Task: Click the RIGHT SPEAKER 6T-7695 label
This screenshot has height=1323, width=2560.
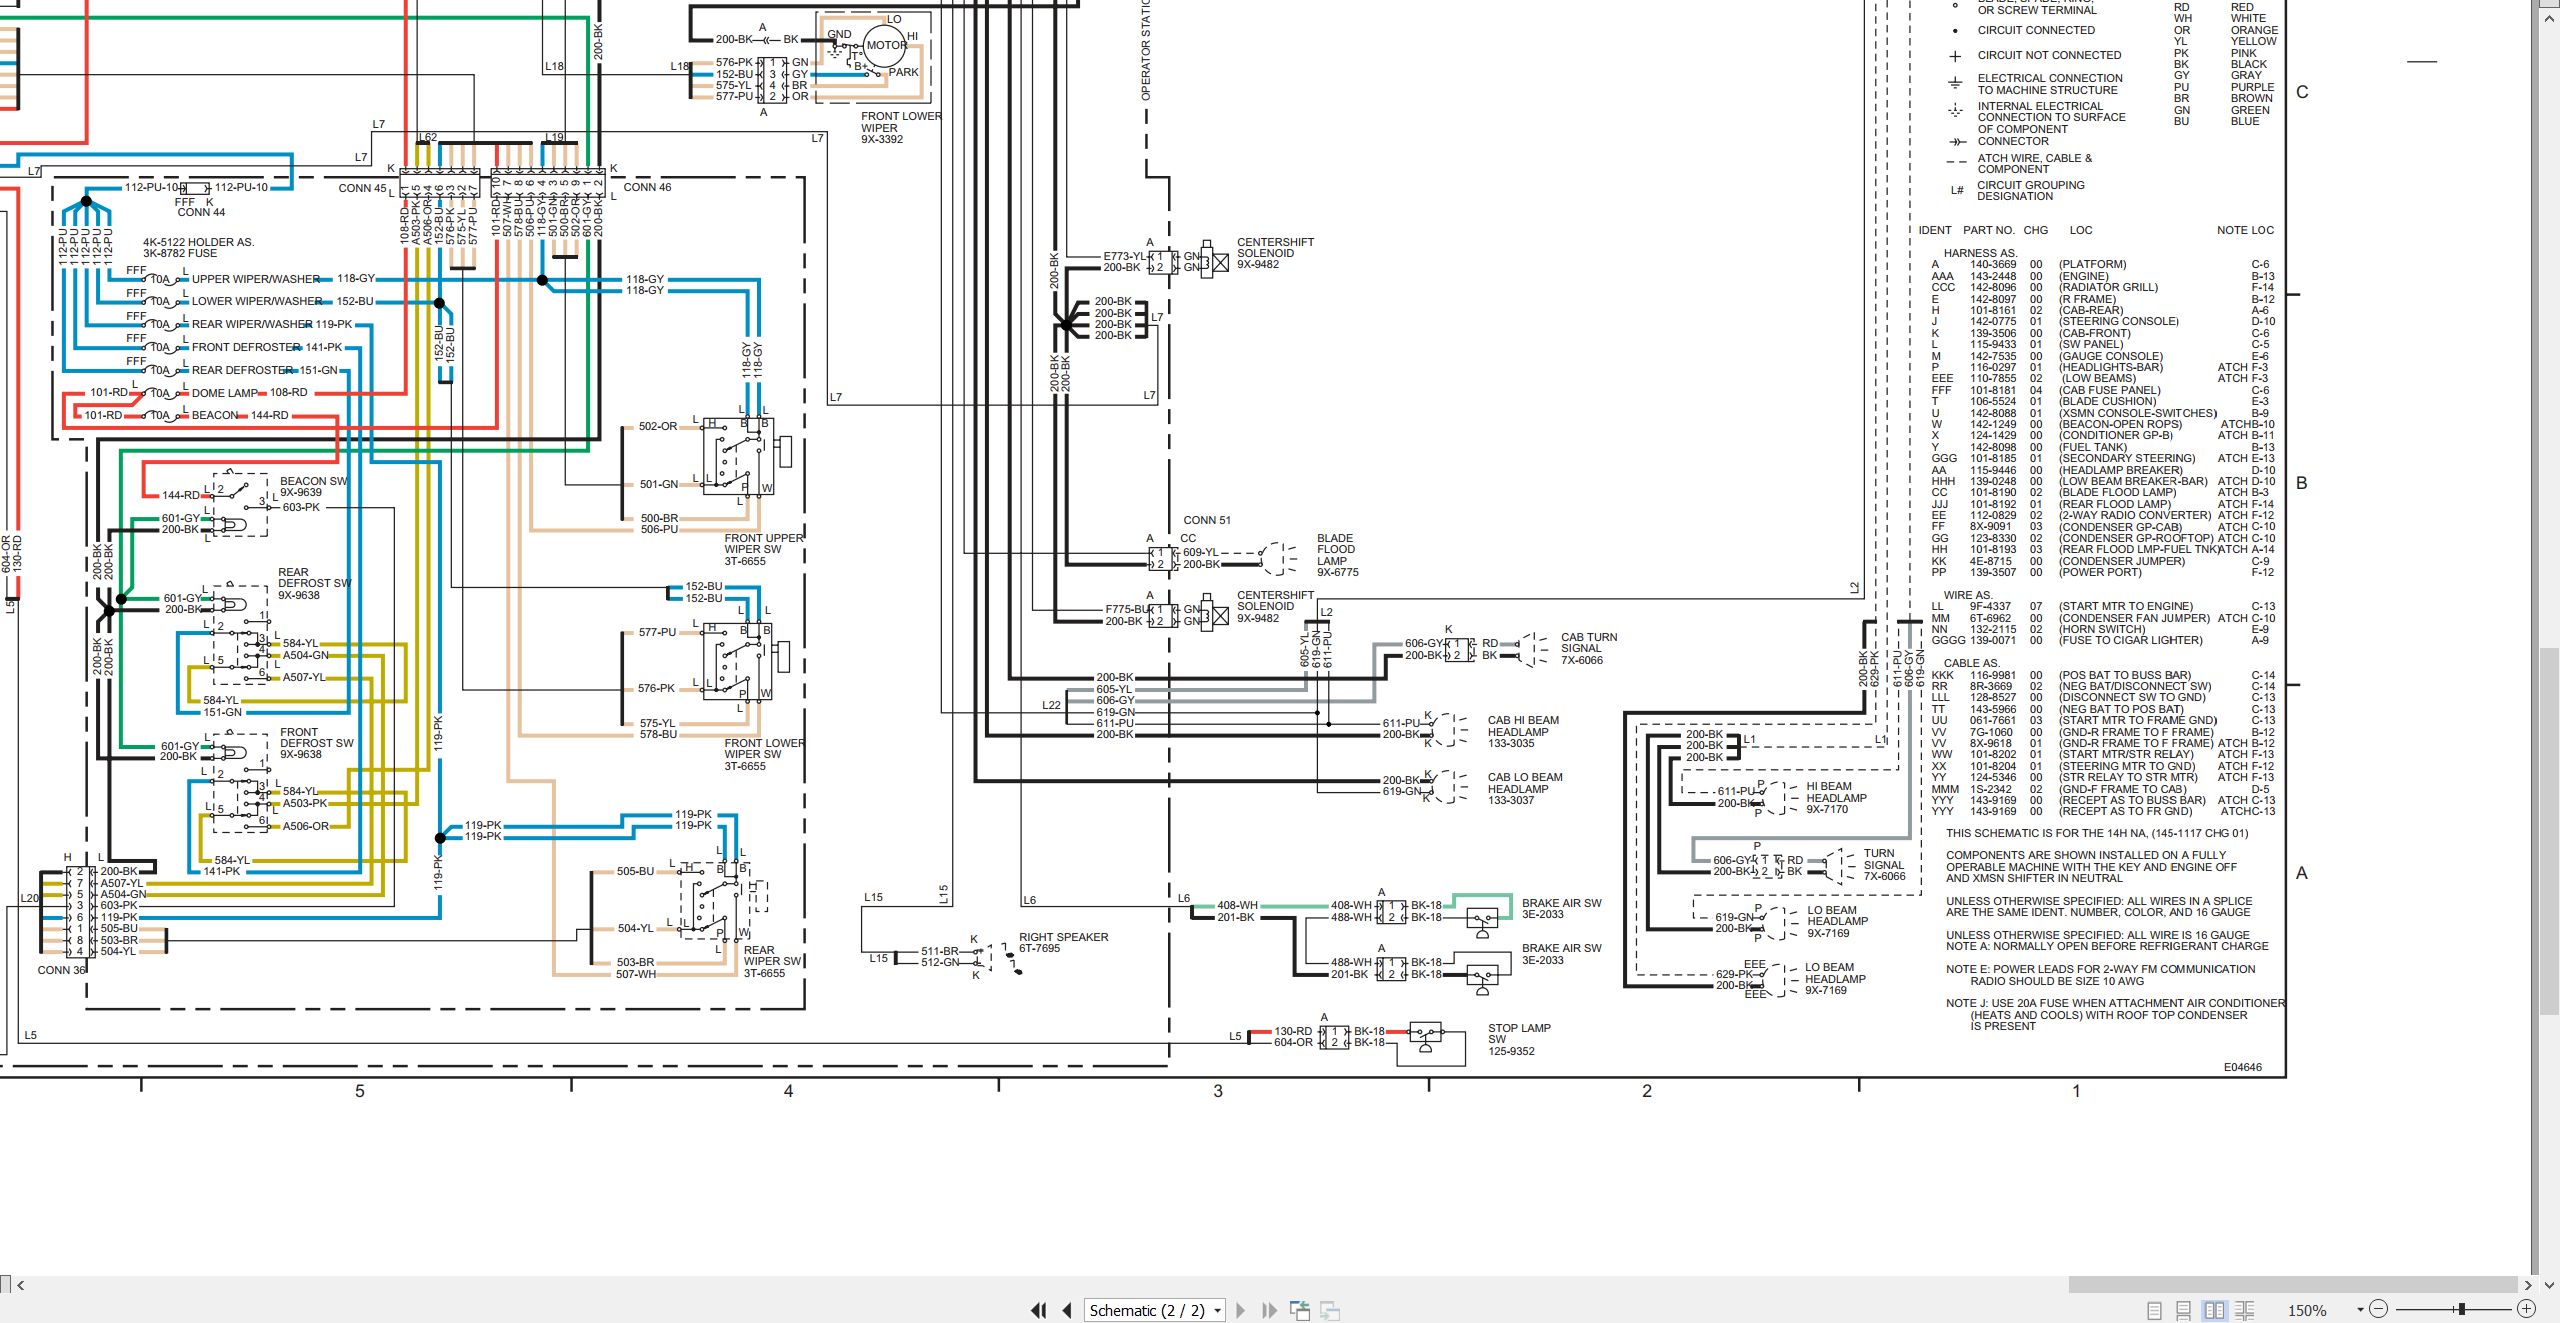Action: [x=1063, y=942]
